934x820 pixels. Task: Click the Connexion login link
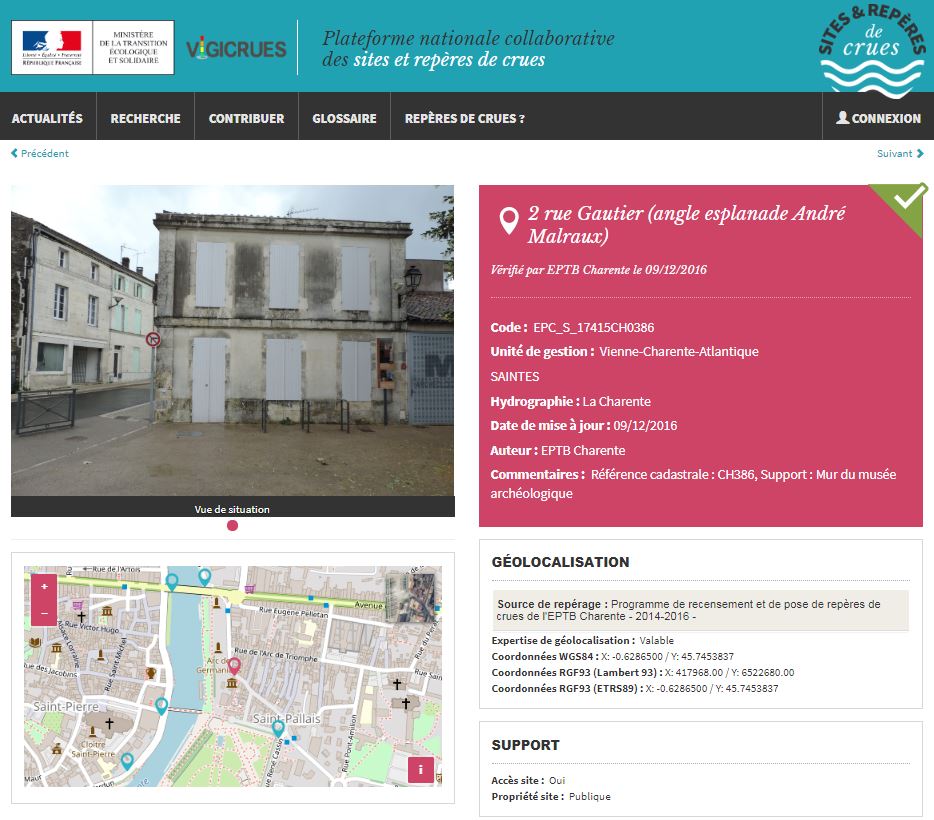pyautogui.click(x=878, y=118)
